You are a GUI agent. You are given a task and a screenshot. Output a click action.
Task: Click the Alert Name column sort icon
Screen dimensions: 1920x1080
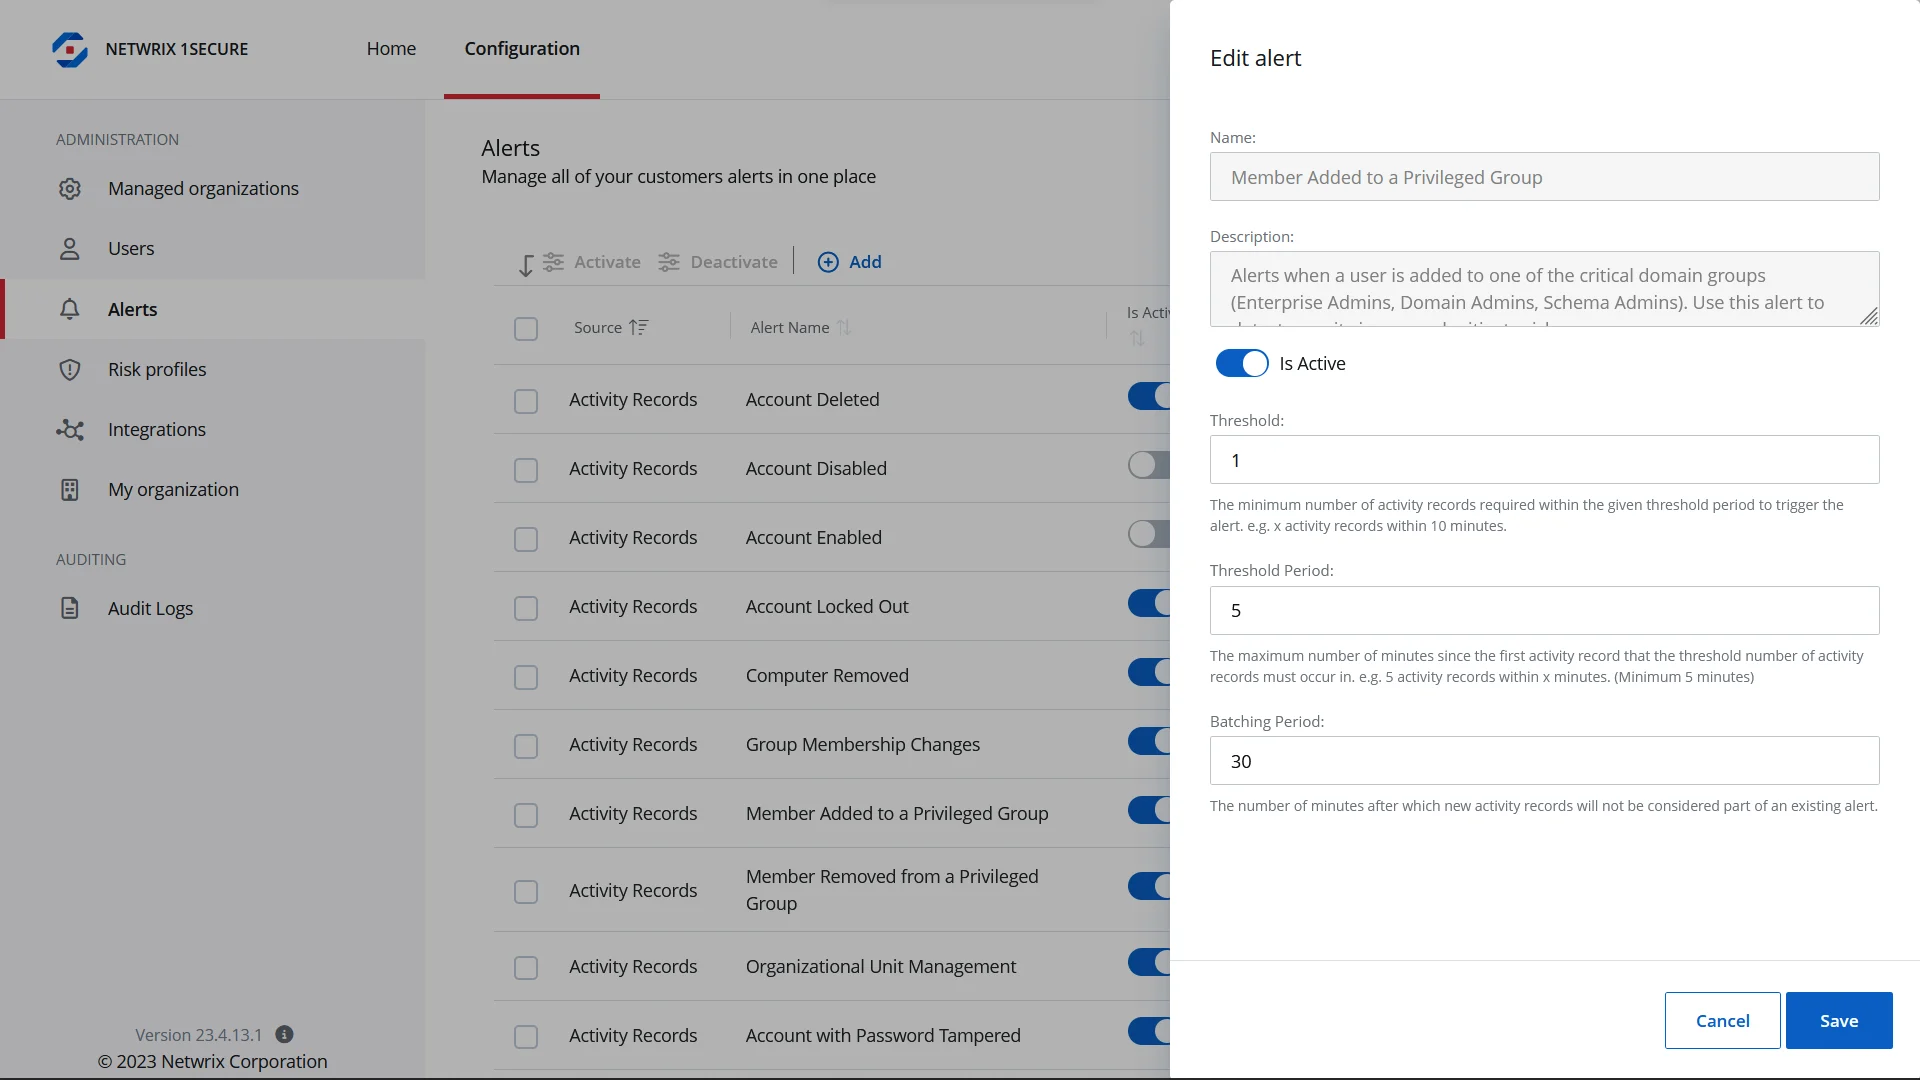point(844,327)
